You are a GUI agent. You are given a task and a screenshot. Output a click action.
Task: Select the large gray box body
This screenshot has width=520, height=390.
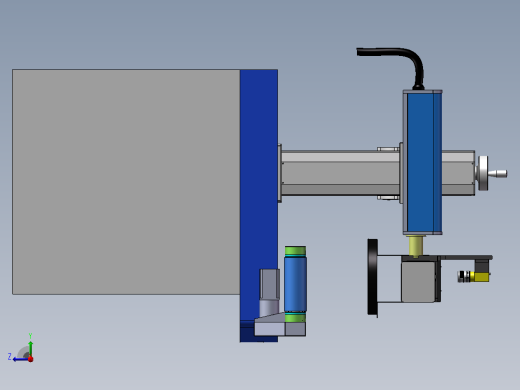pos(126,182)
